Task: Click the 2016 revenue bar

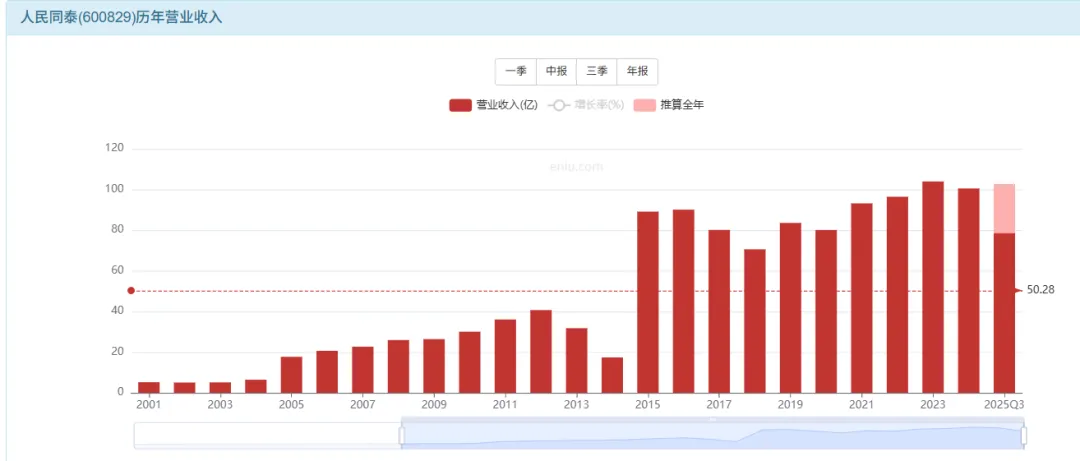Action: tap(683, 301)
